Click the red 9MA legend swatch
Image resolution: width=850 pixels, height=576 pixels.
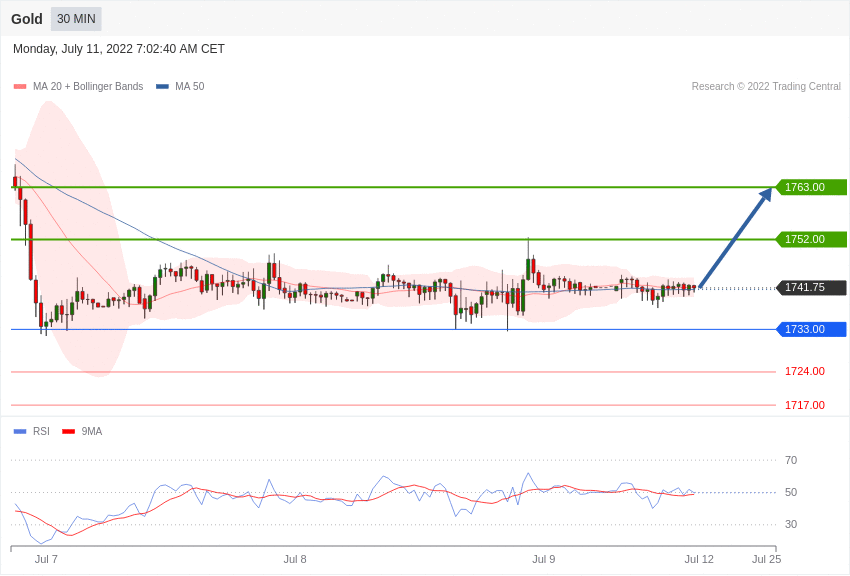click(68, 431)
